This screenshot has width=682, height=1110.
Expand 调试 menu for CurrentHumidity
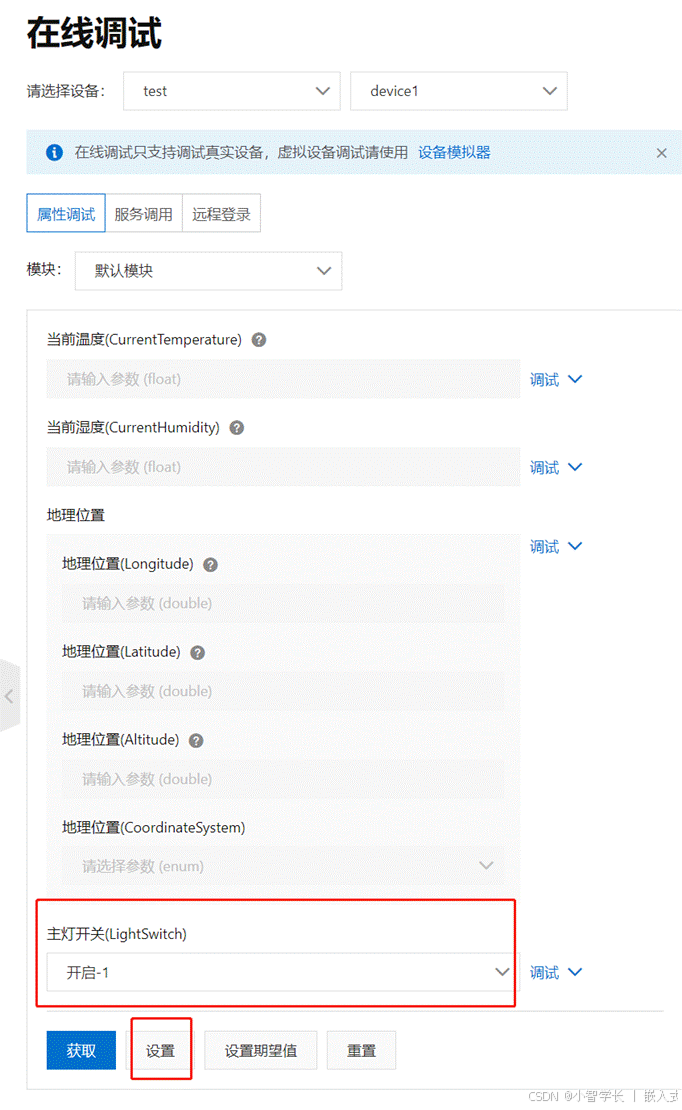(x=556, y=467)
